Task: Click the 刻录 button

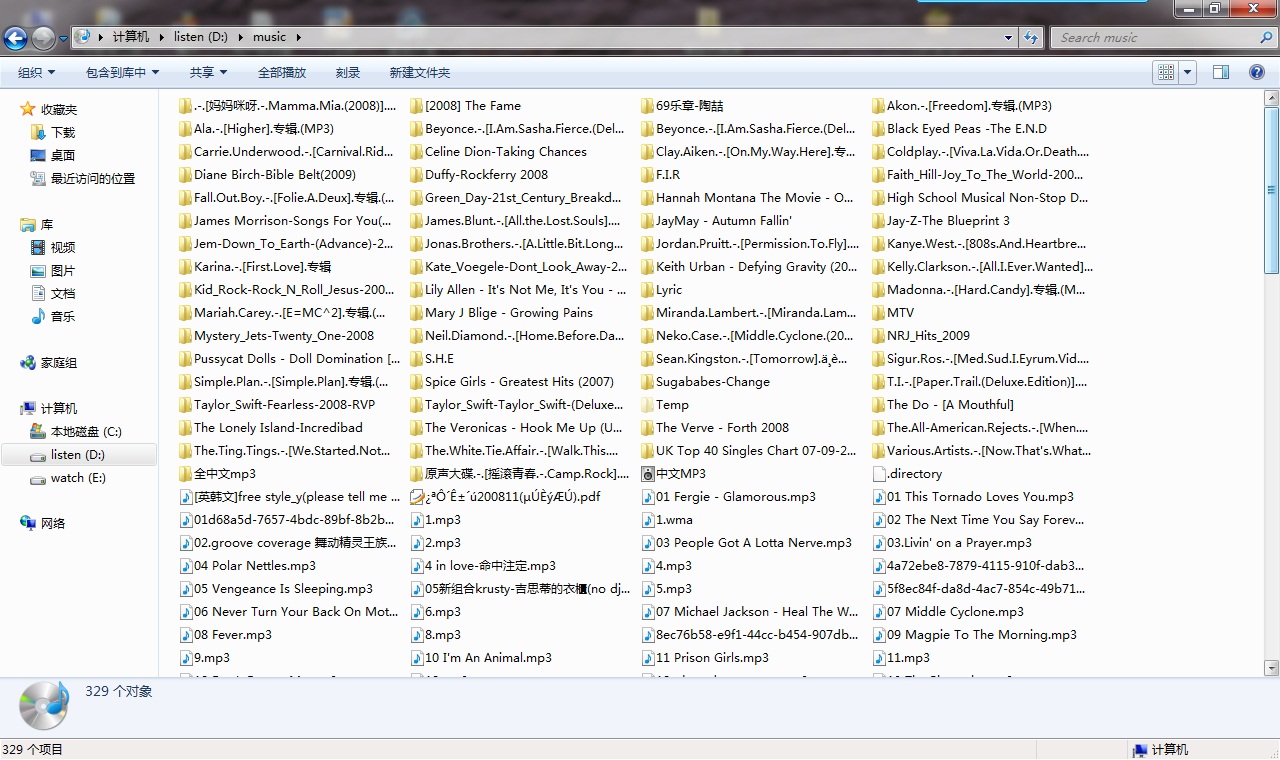Action: [x=348, y=72]
